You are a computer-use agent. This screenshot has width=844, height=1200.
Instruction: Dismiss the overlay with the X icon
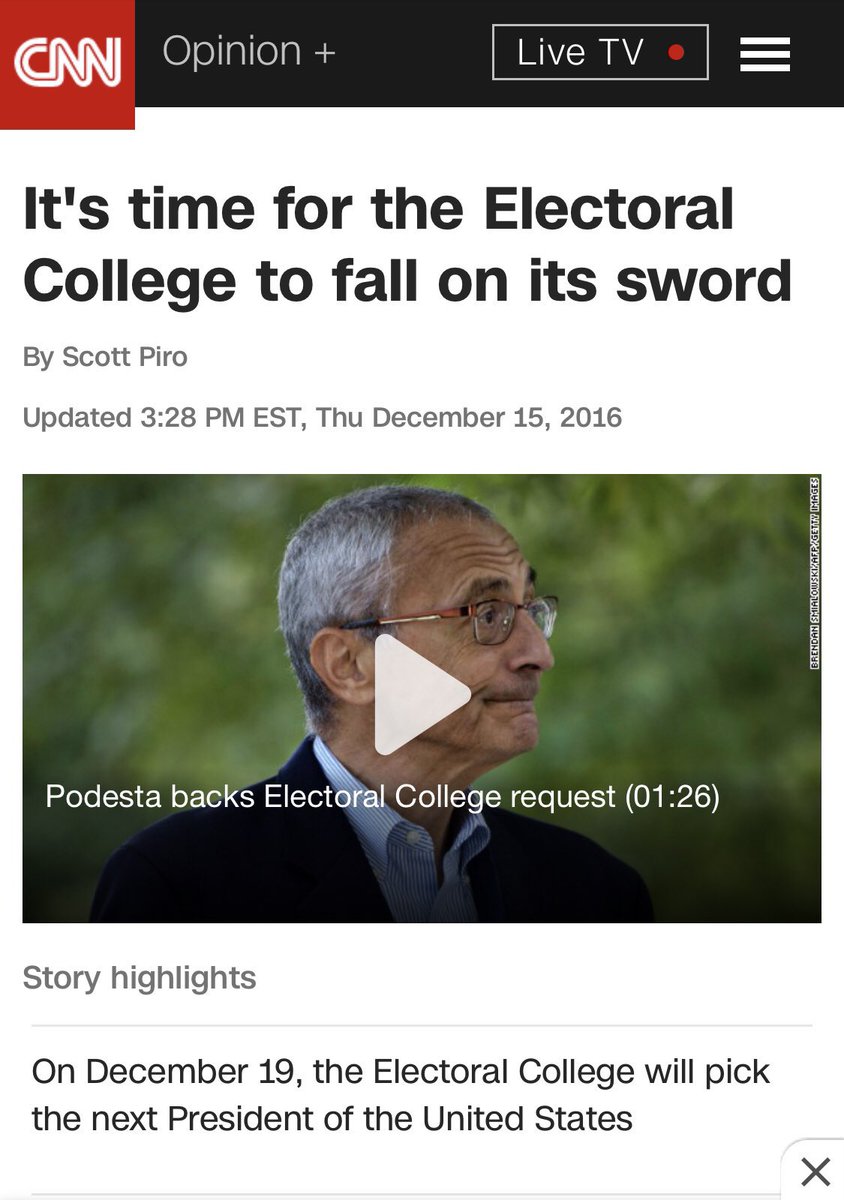click(815, 1171)
